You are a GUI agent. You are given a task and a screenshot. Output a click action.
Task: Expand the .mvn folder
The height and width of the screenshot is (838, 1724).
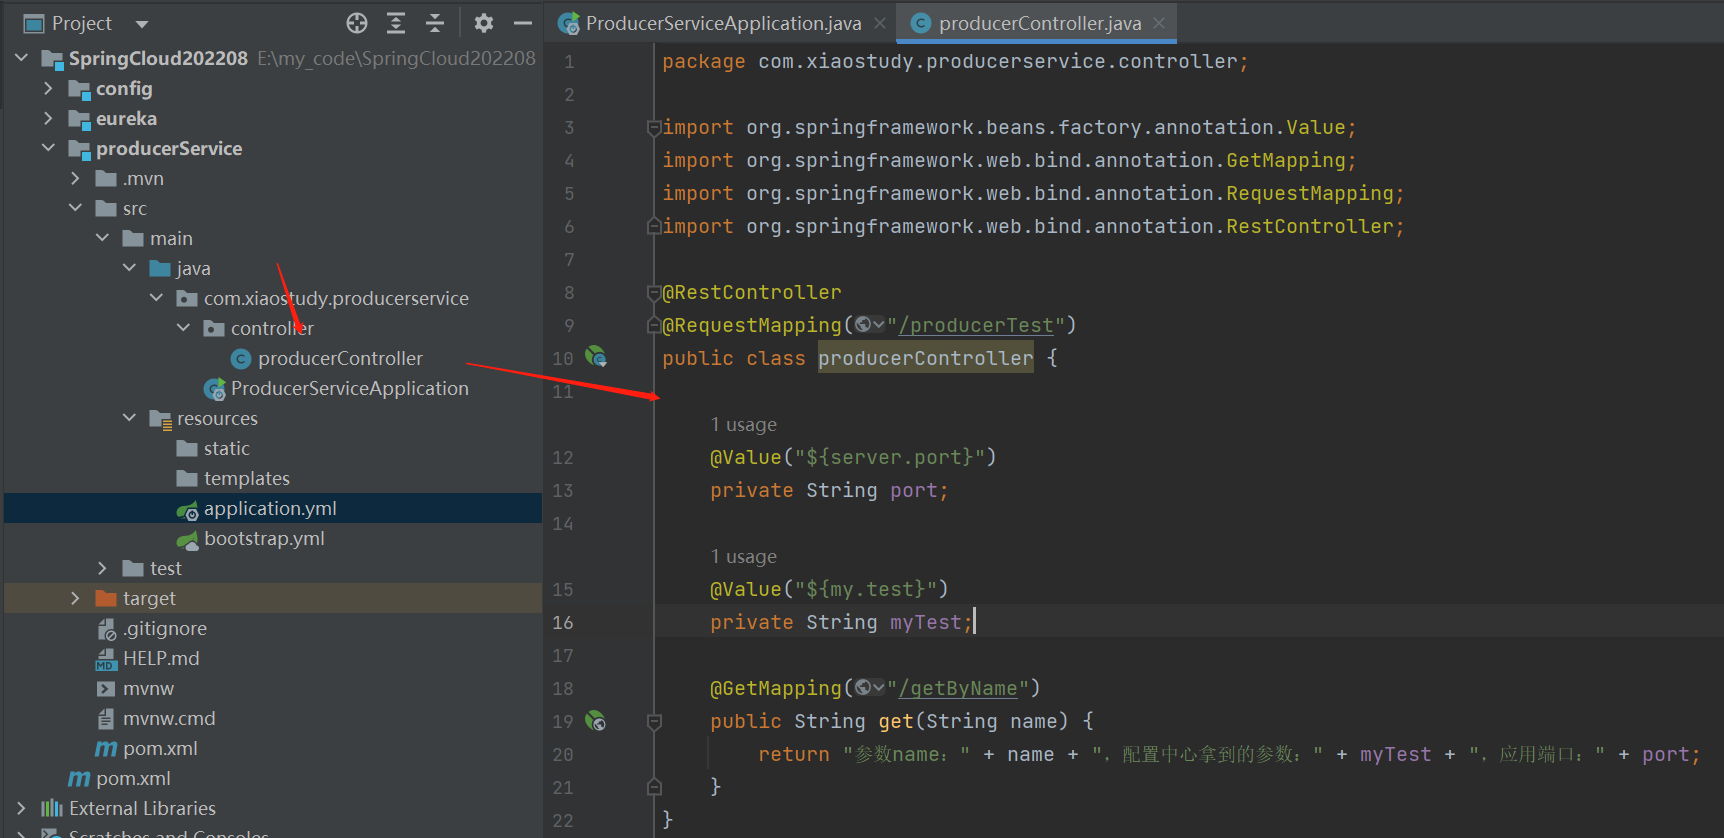coord(75,178)
